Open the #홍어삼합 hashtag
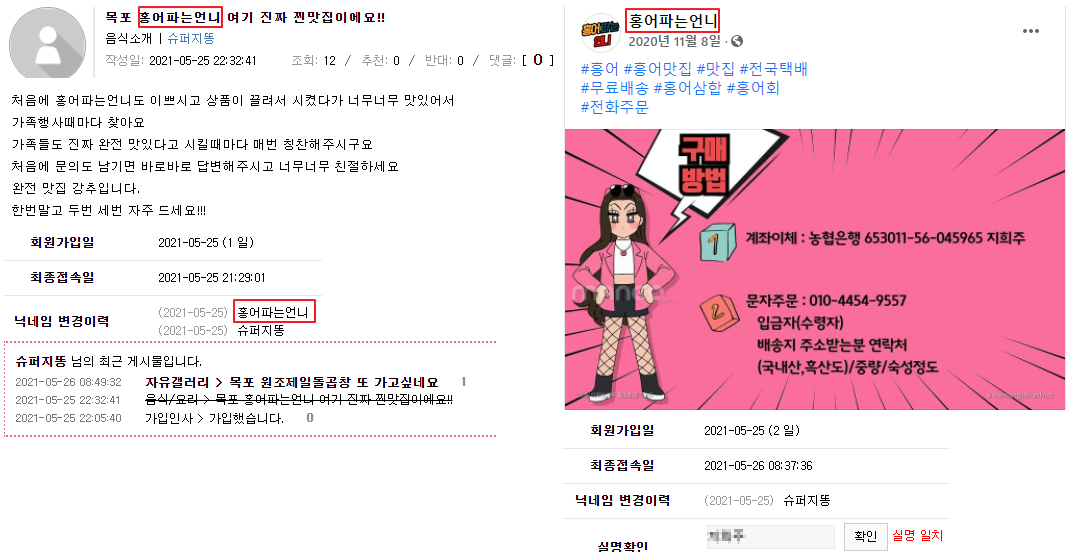1073x553 pixels. click(x=688, y=88)
